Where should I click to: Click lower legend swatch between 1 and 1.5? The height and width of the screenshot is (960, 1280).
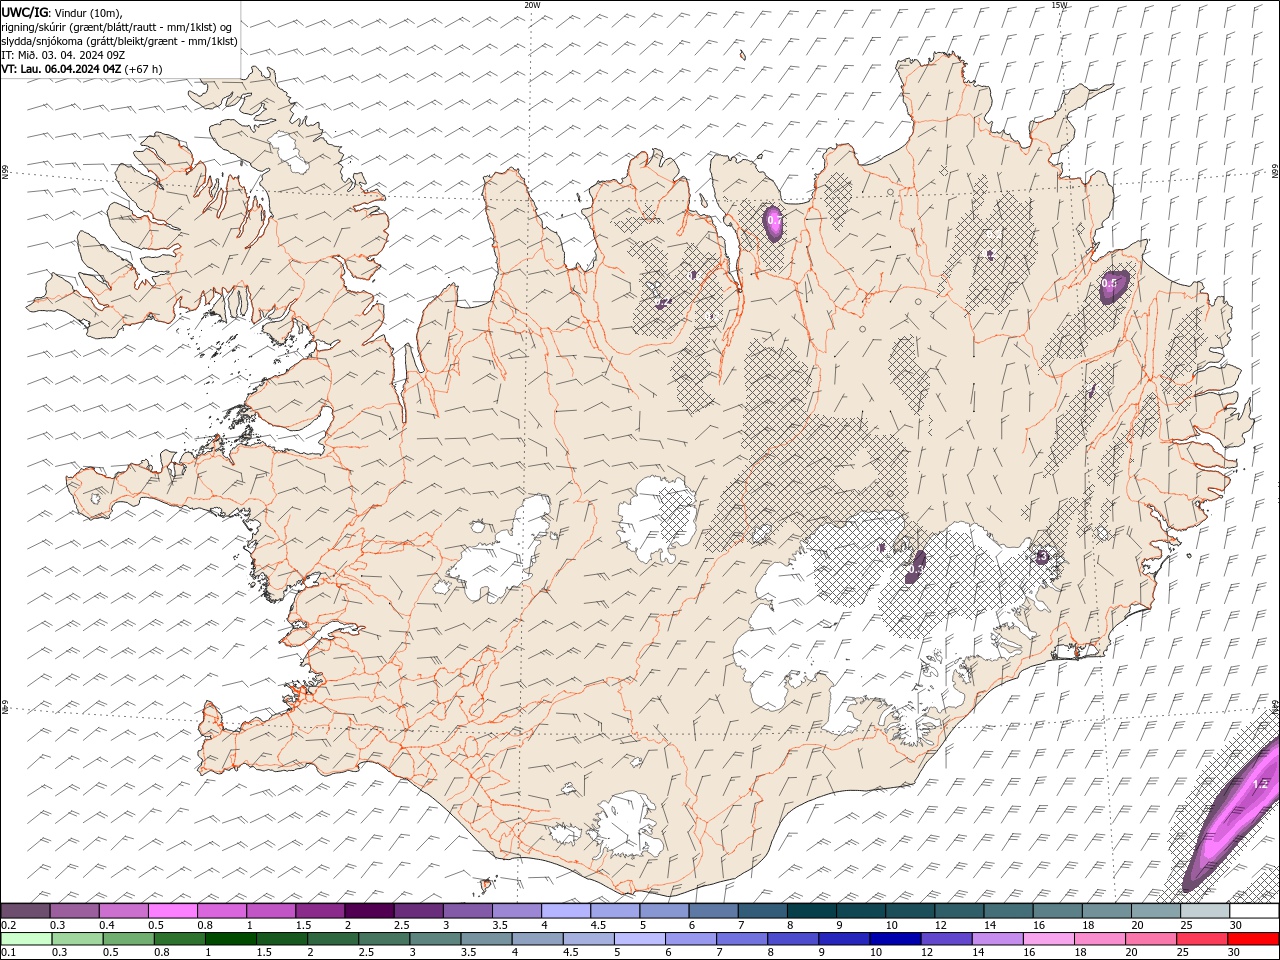click(230, 939)
